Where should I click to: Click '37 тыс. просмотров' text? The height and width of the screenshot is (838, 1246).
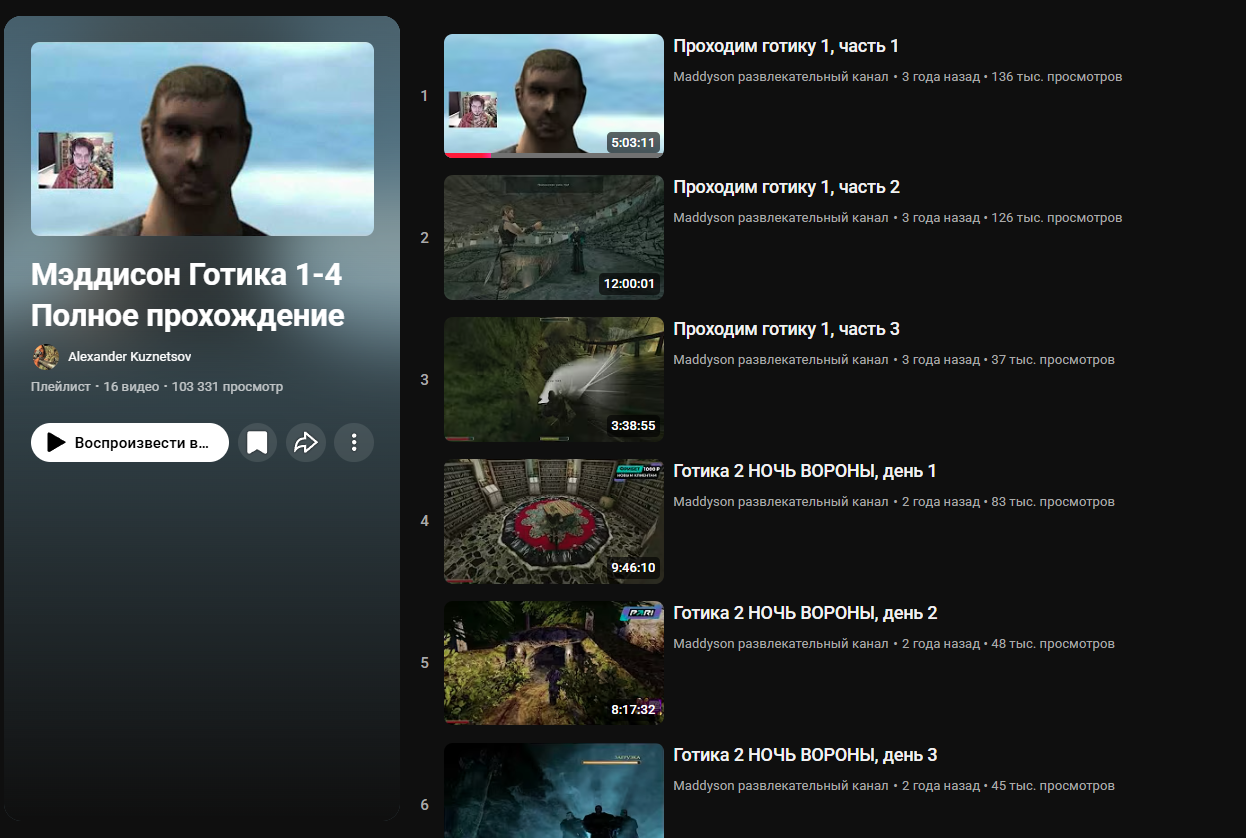(1053, 360)
